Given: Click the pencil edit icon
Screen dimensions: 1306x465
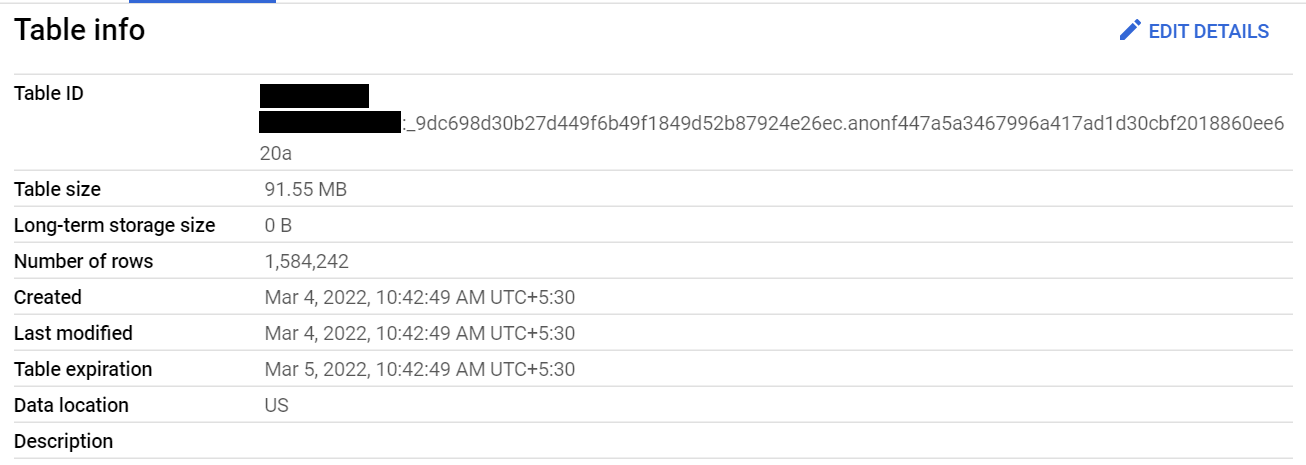Looking at the screenshot, I should 1130,31.
